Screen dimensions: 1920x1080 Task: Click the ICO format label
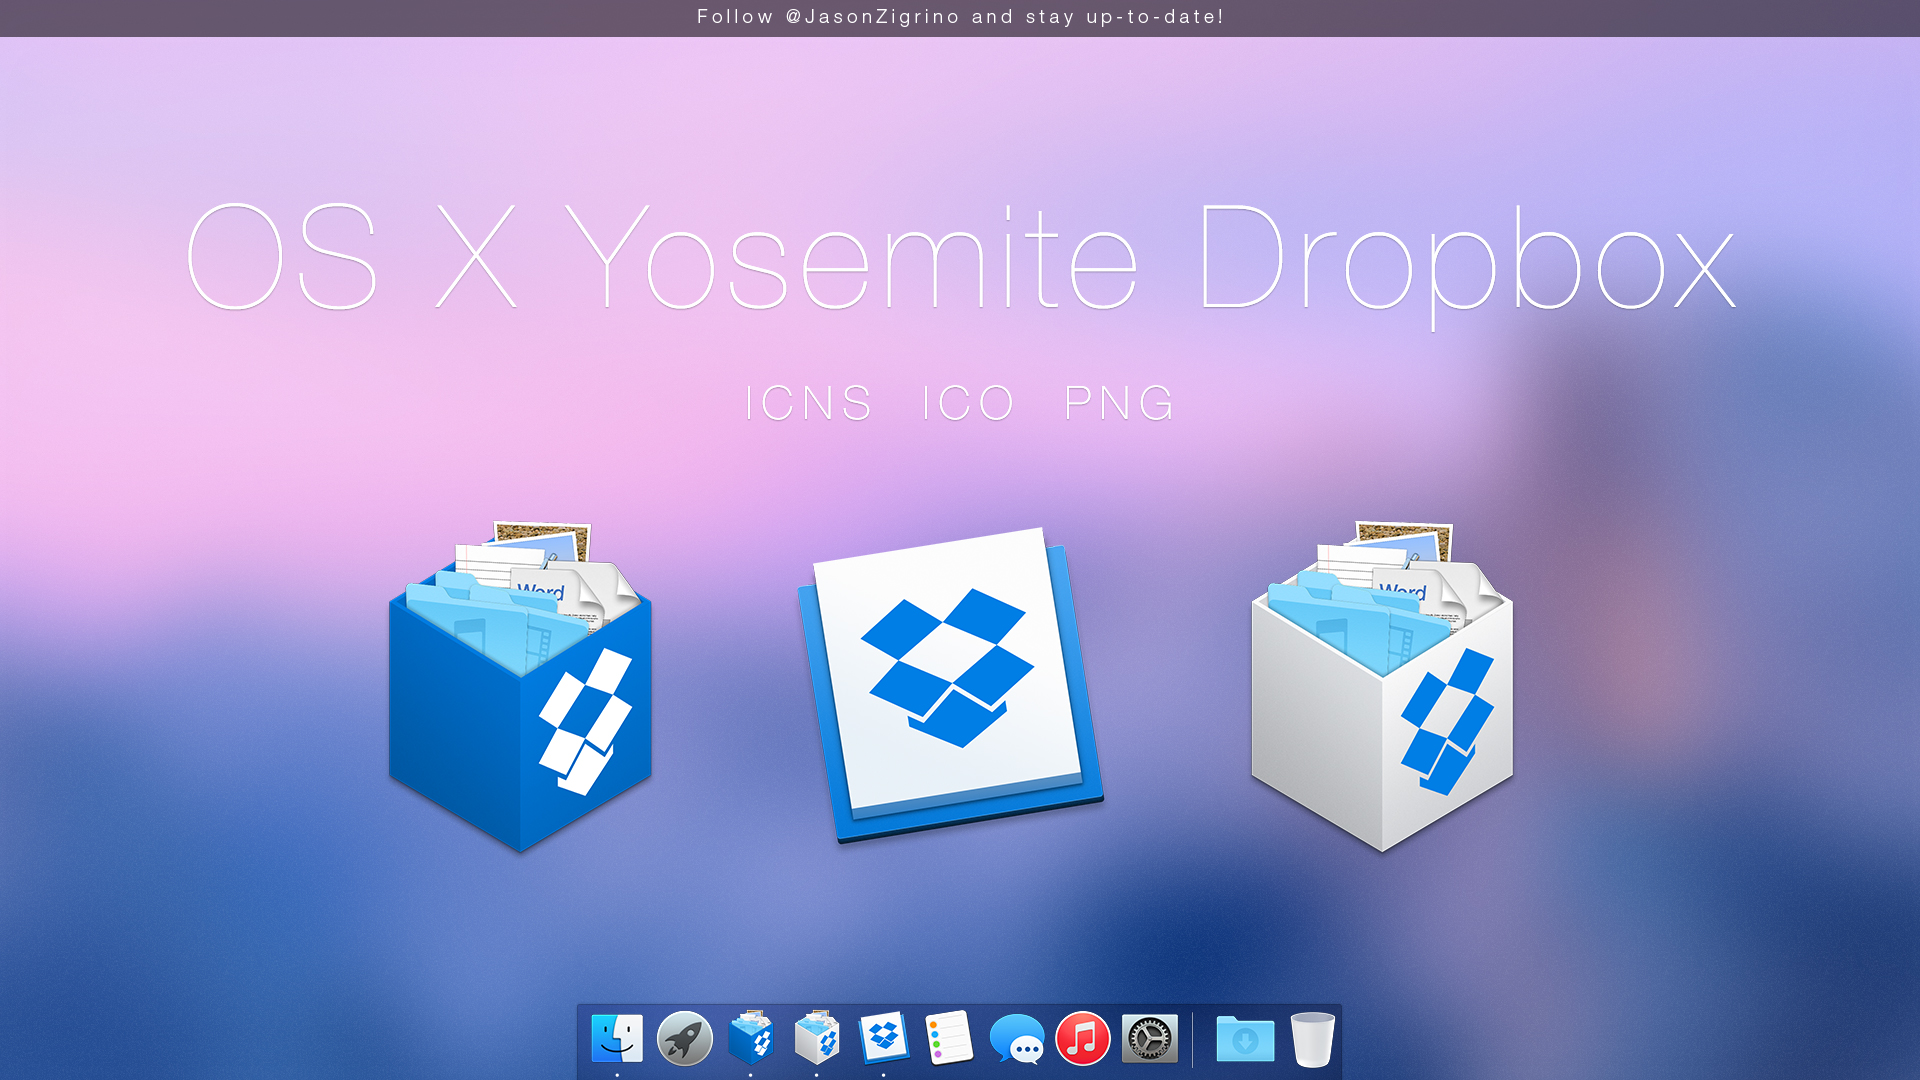pos(968,403)
